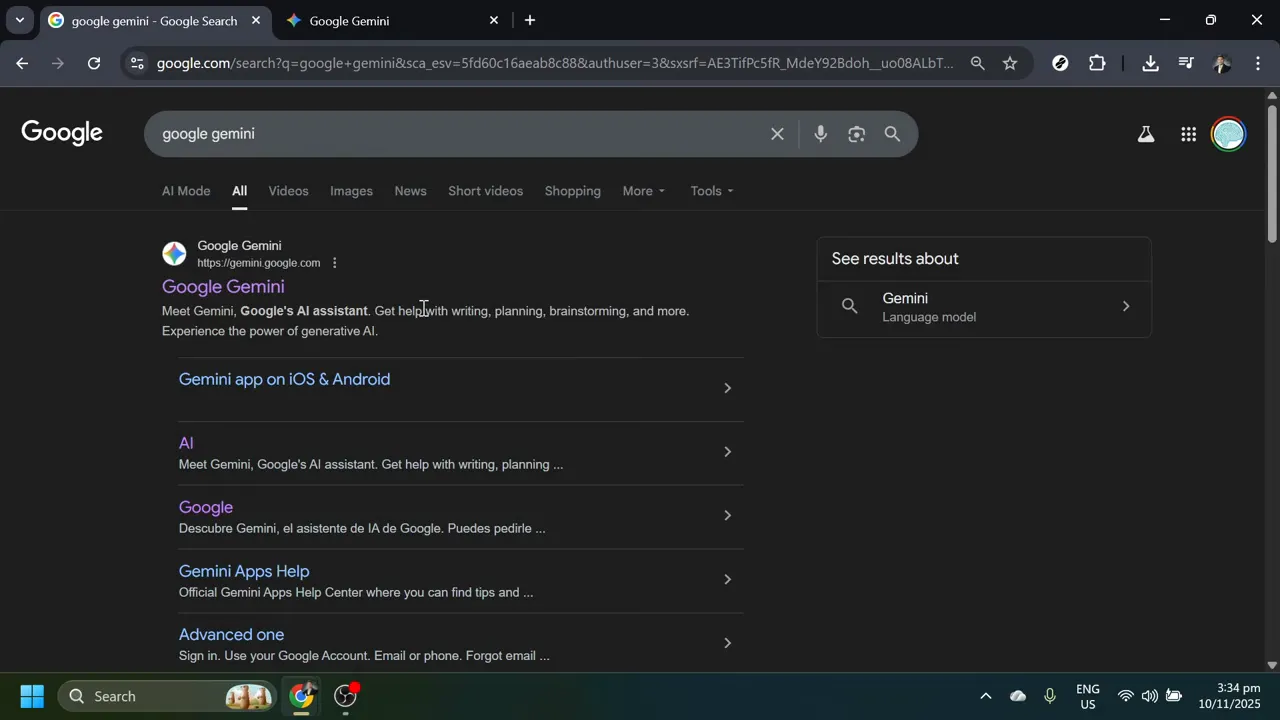
Task: Click the taskbar Search box
Action: pos(167,696)
